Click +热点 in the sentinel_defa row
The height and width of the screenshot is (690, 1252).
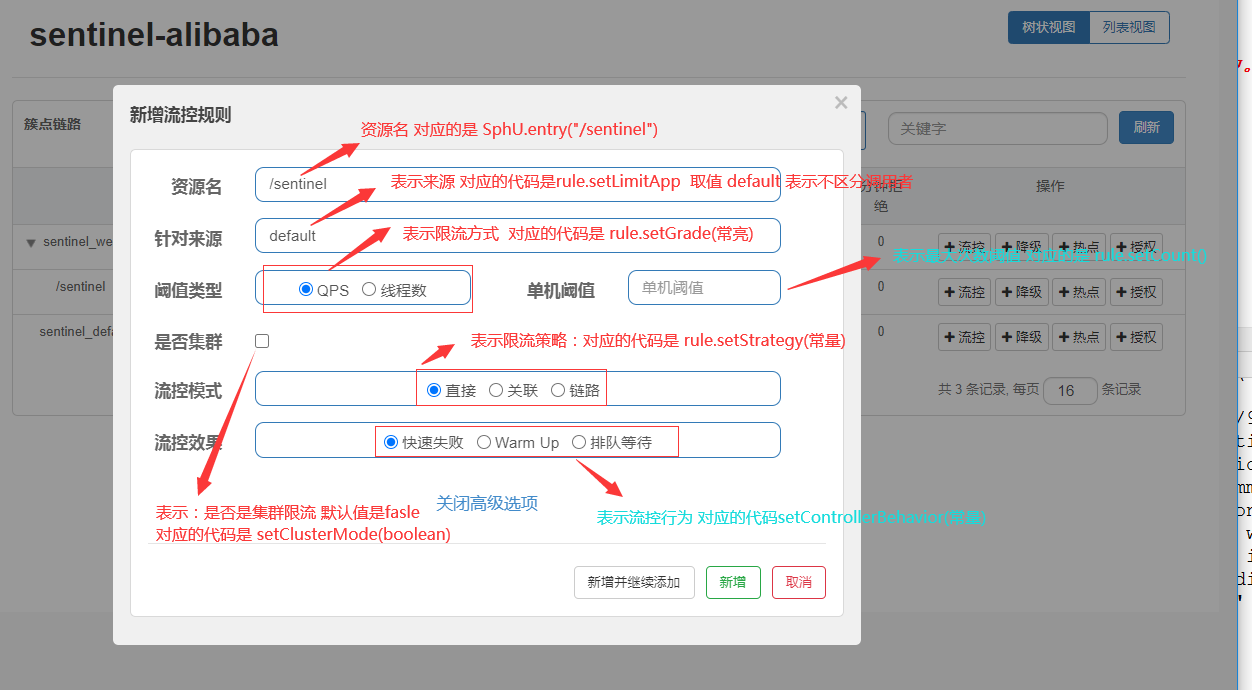pyautogui.click(x=1078, y=337)
